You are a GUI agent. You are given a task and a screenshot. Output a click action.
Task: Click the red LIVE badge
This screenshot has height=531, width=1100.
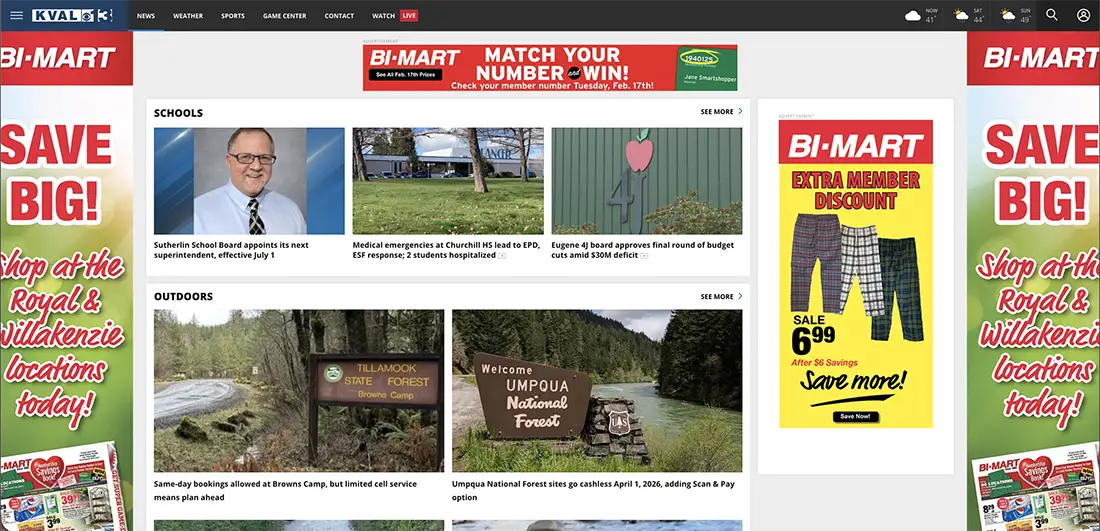coord(409,15)
